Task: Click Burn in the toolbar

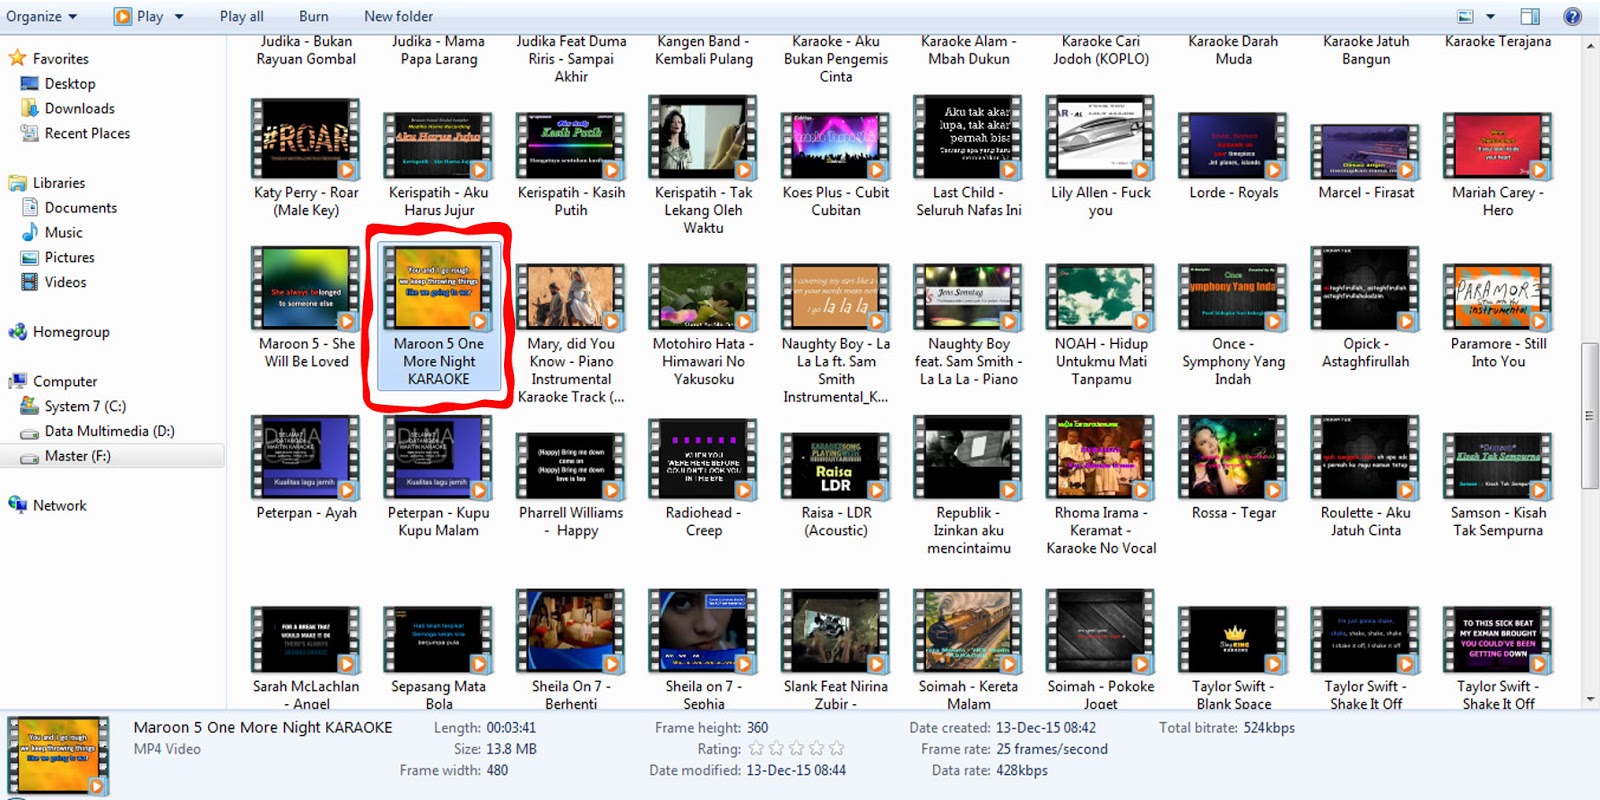Action: coord(313,16)
